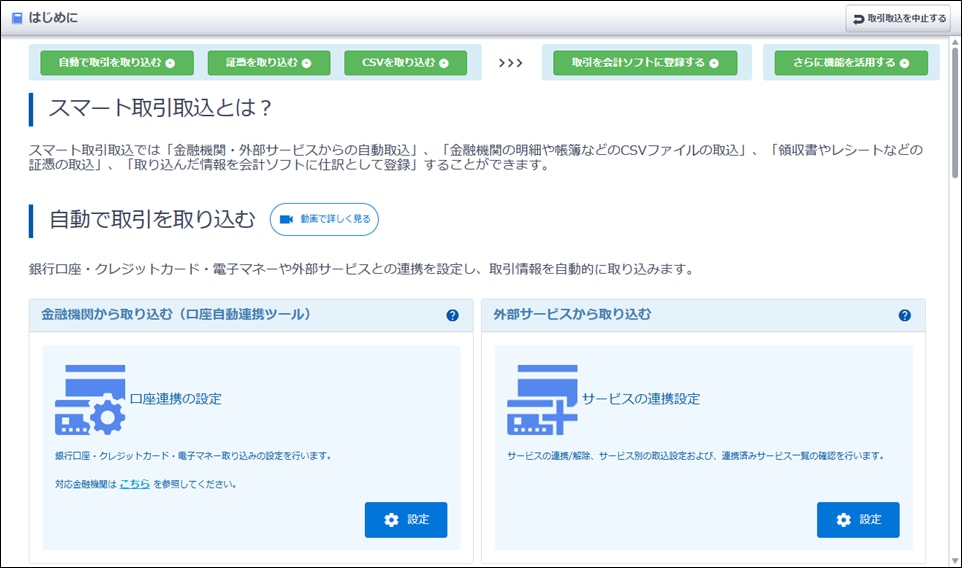Click 設定 button under 口座連携の設定
962x568 pixels.
click(x=406, y=520)
